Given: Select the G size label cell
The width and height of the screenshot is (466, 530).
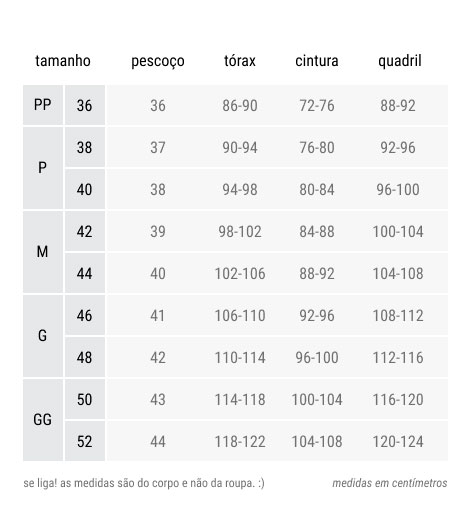Looking at the screenshot, I should pos(43,336).
